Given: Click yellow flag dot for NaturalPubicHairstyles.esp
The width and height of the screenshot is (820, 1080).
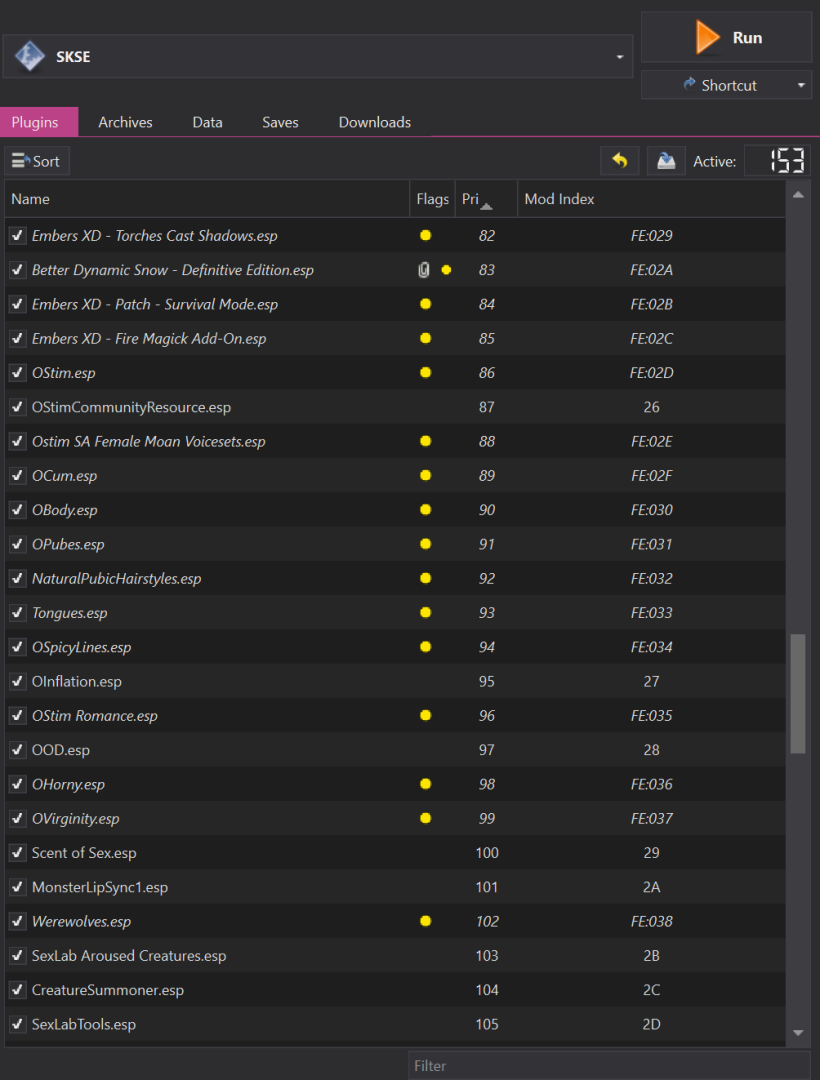Looking at the screenshot, I should (425, 578).
